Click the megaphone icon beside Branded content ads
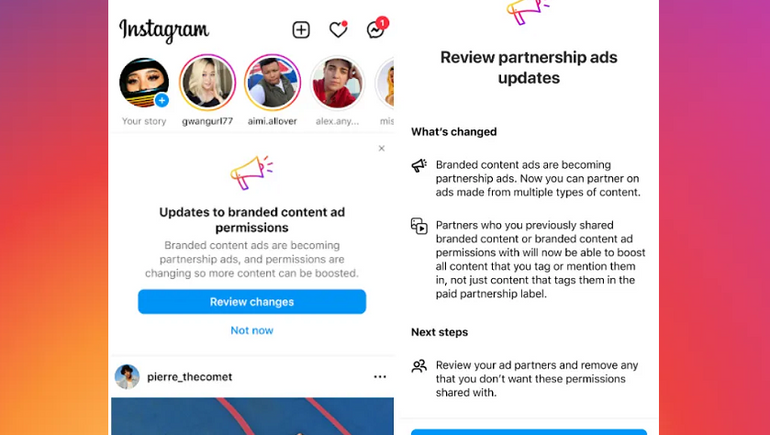This screenshot has width=770, height=435. 419,165
